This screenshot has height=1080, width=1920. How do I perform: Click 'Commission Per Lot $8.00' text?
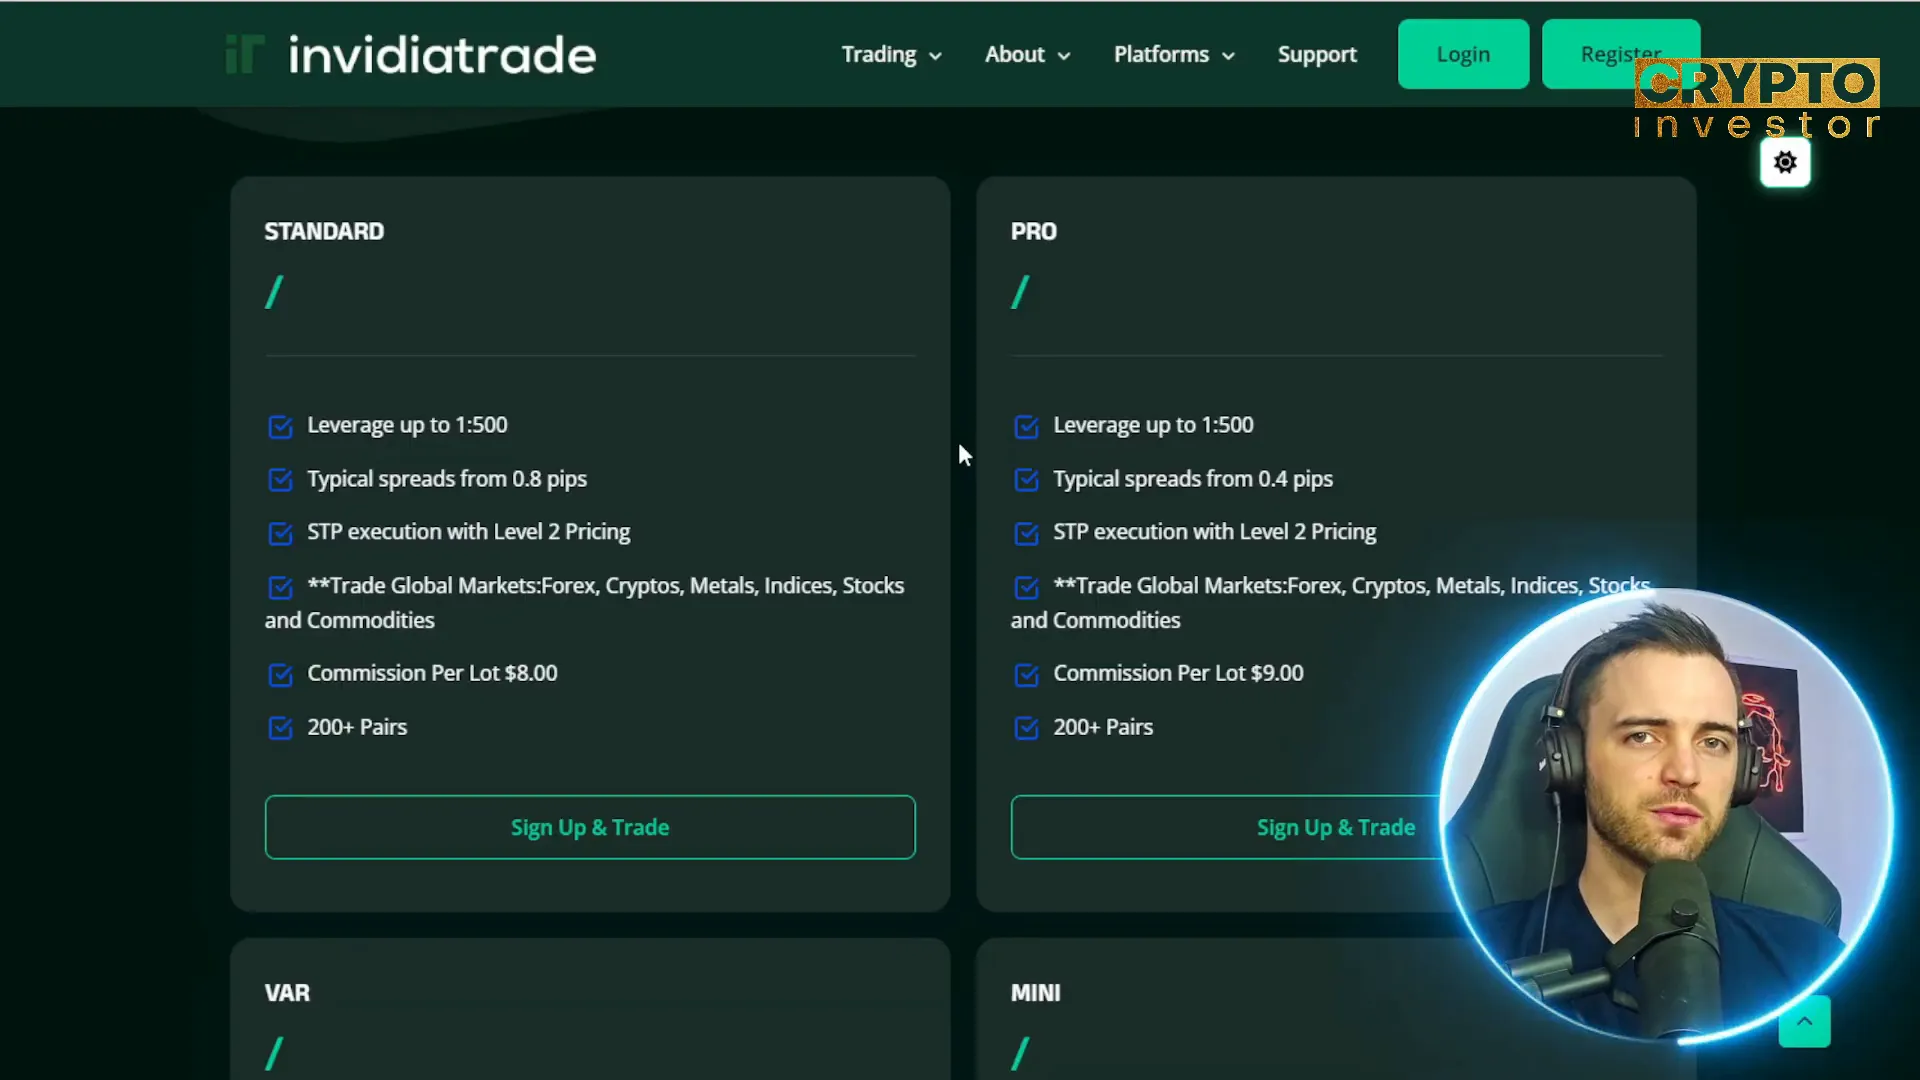(x=432, y=673)
